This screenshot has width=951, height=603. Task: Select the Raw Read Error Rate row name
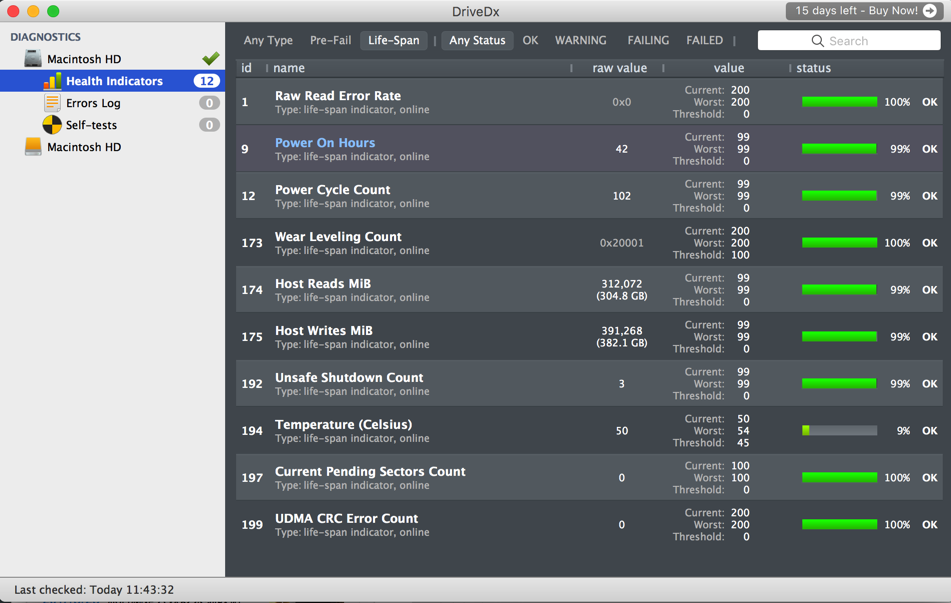point(338,96)
